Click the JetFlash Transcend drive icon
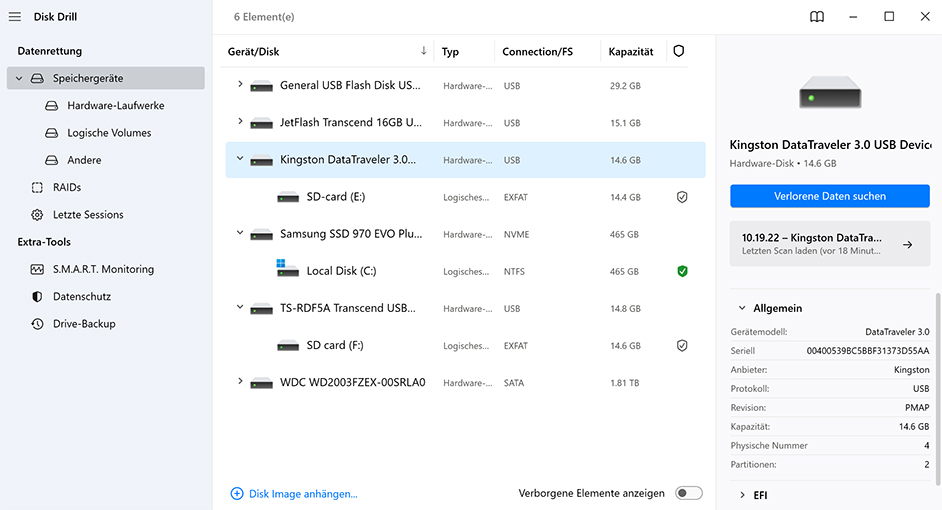The height and width of the screenshot is (510, 942). point(261,124)
